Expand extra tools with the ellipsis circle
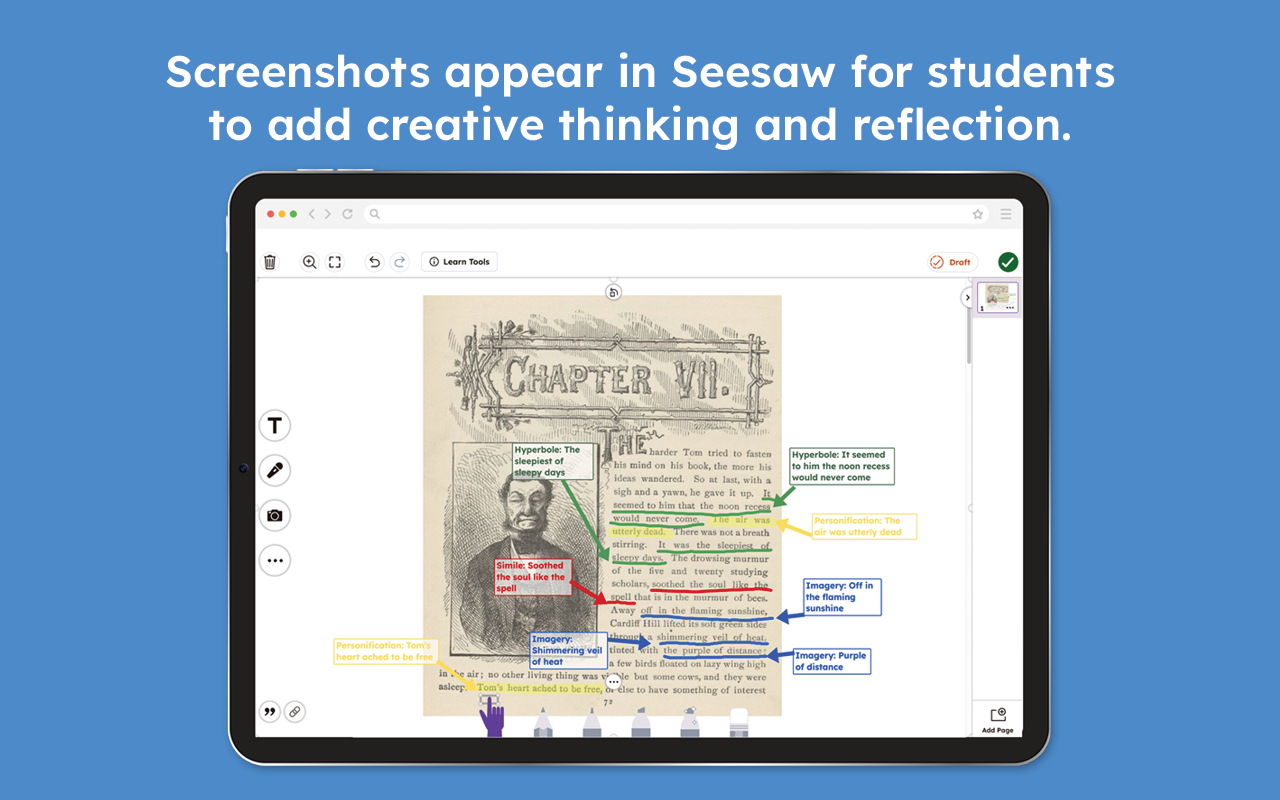 (x=274, y=560)
